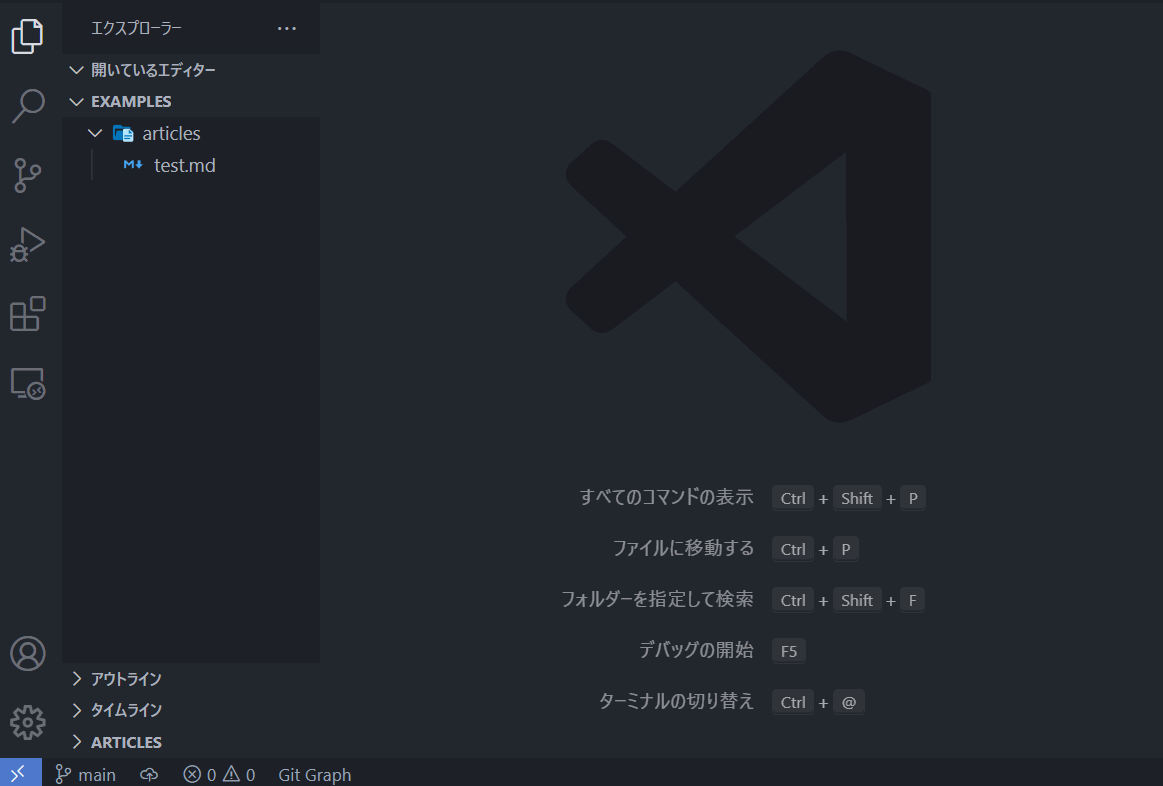Image resolution: width=1163 pixels, height=786 pixels.
Task: Click the ターミナルの切り替え label
Action: 676,701
